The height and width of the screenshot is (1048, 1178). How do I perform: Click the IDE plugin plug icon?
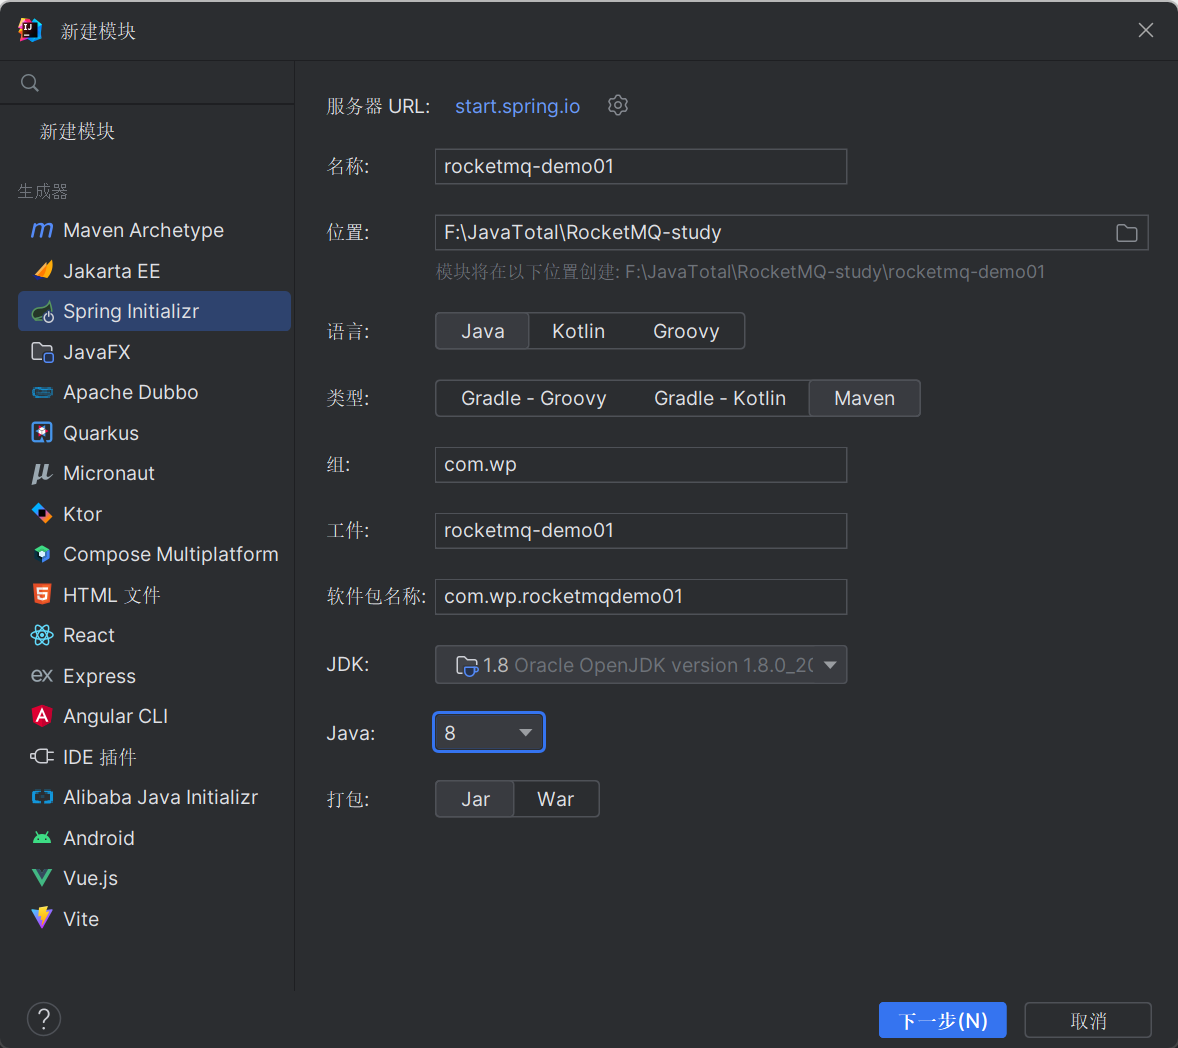tap(42, 757)
